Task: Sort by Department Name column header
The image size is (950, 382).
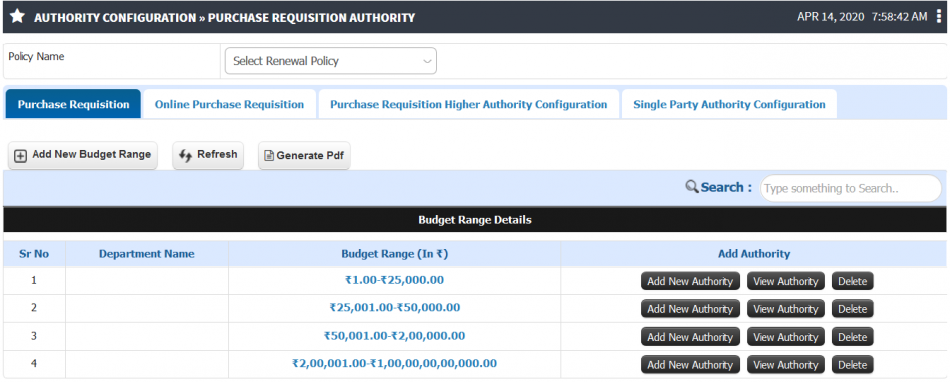Action: 147,254
